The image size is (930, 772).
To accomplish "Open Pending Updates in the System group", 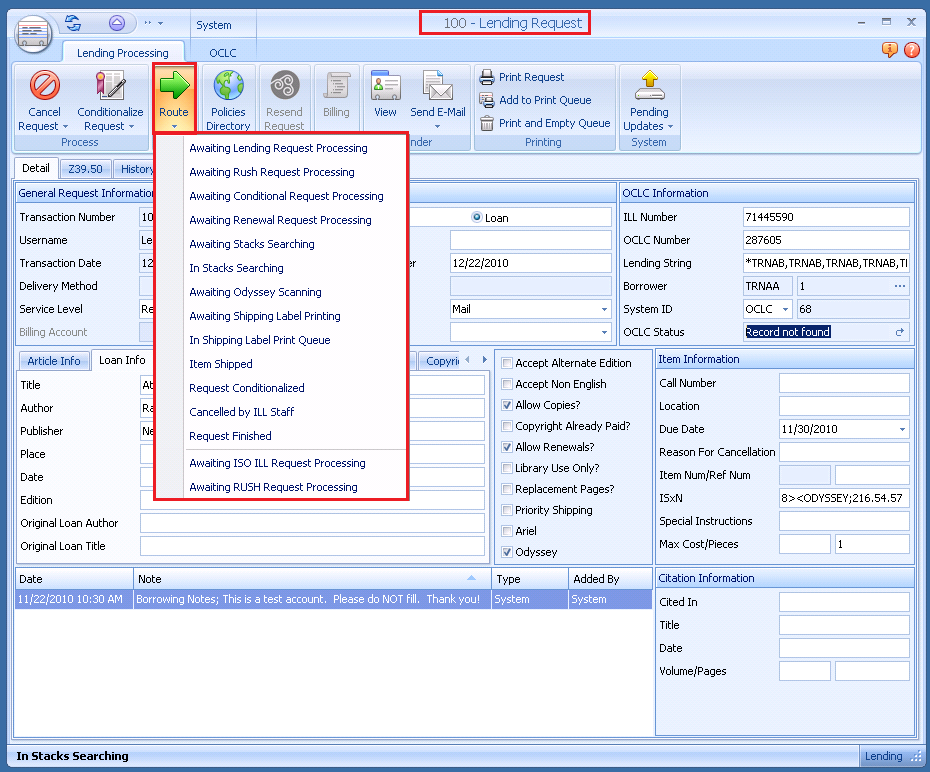I will [x=649, y=86].
